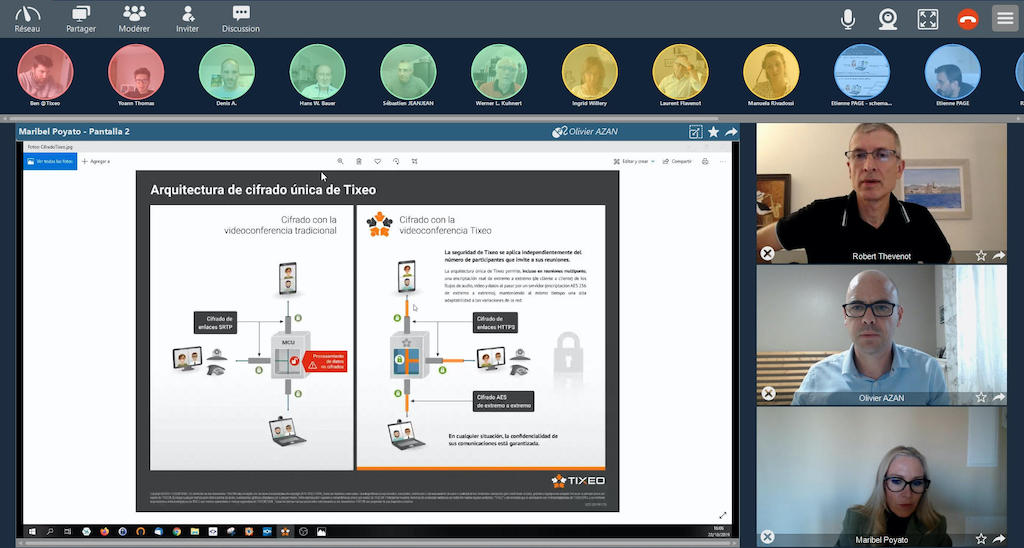Open the Discussion chat panel

pos(240,14)
